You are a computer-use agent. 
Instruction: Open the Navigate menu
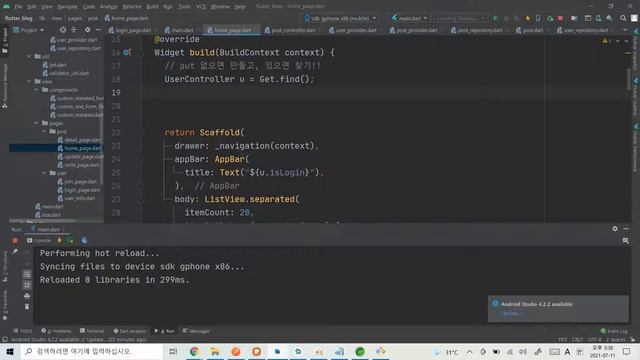click(x=67, y=7)
